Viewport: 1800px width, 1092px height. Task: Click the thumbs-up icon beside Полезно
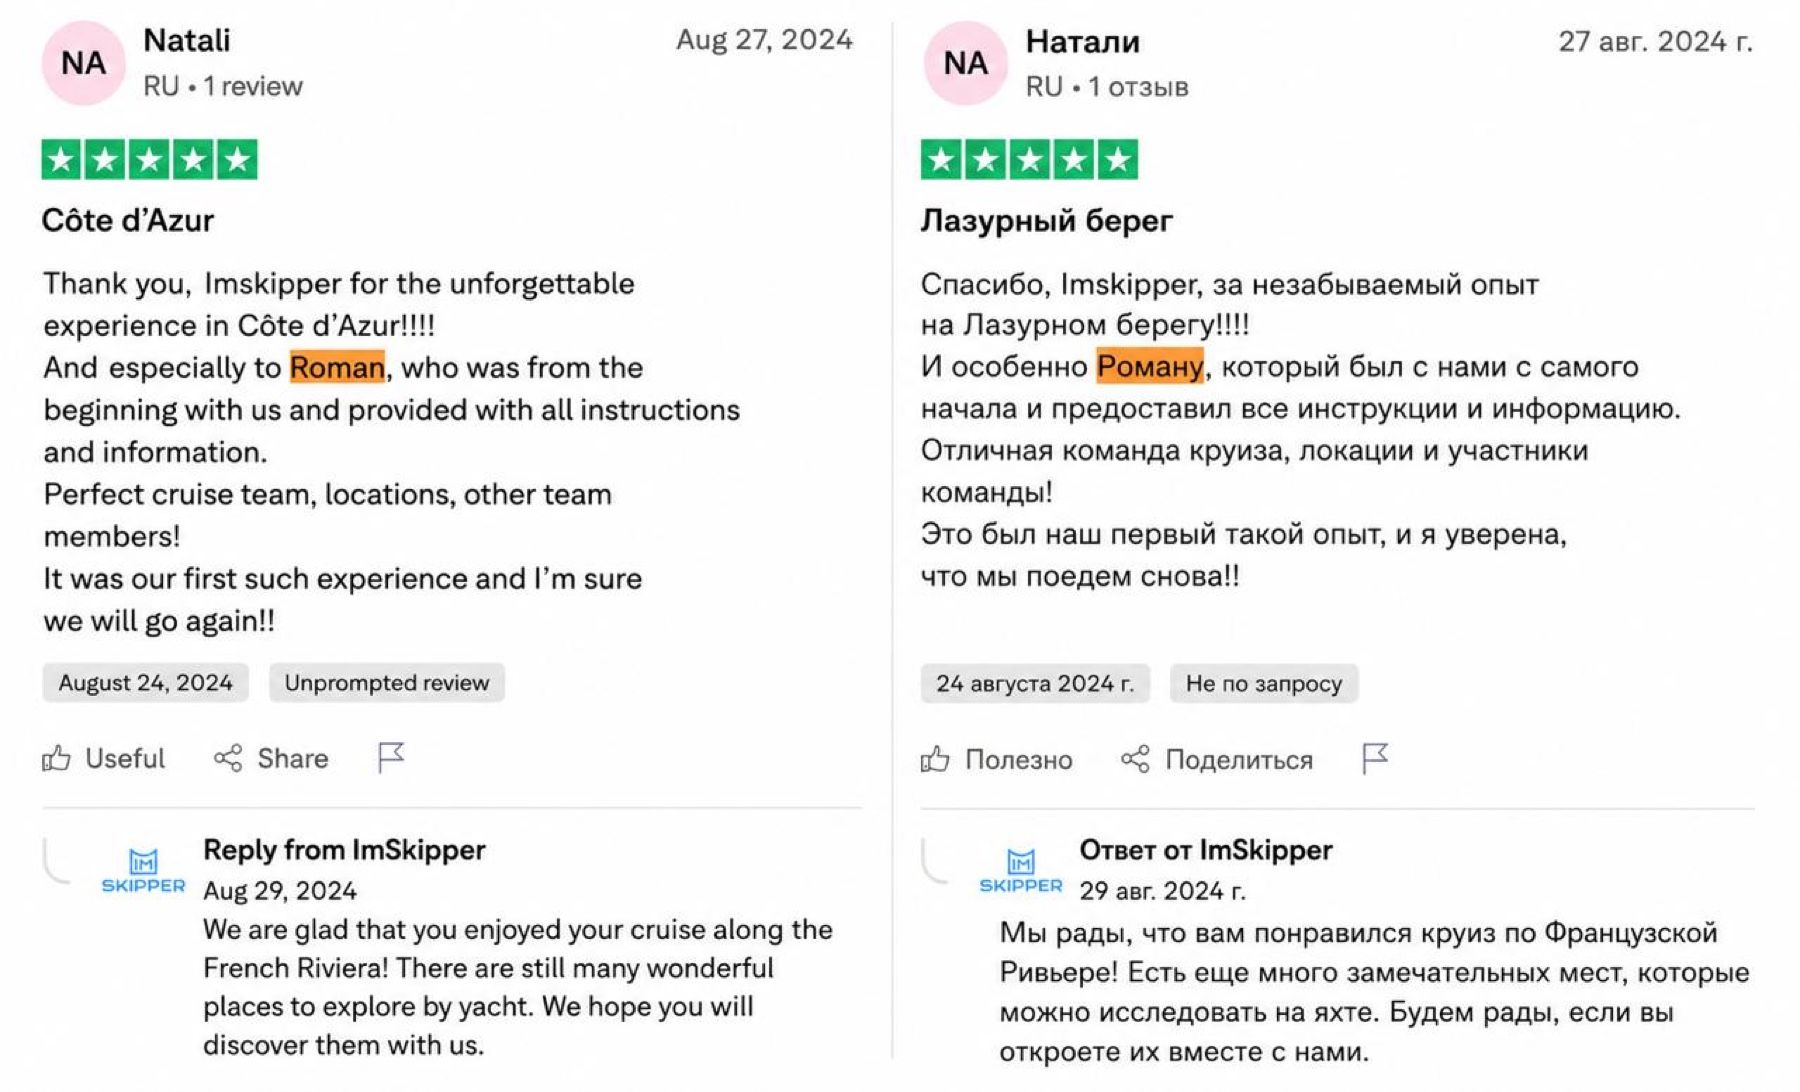pos(935,760)
